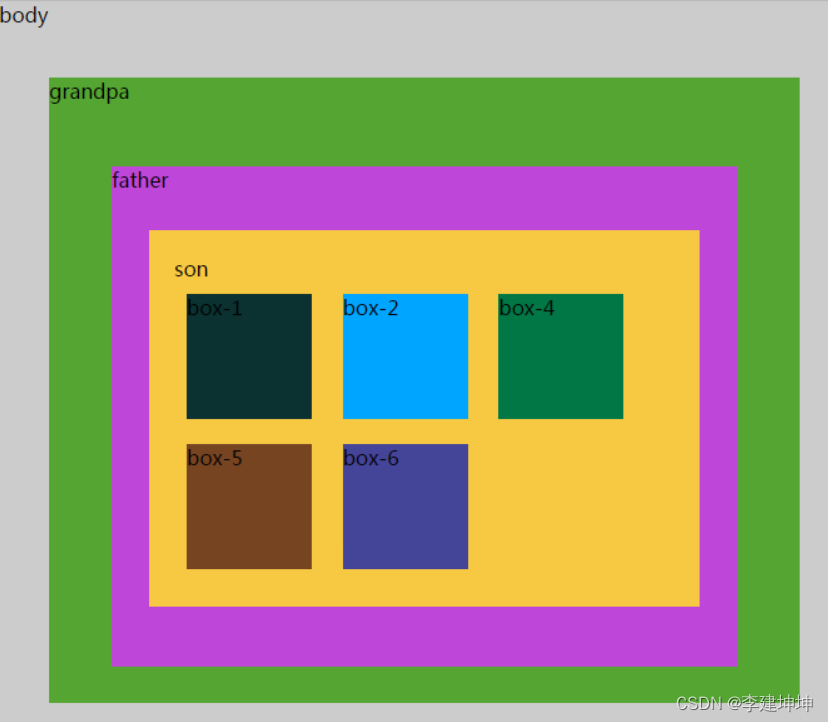Select the 'box-2' label text
Screen dimensions: 828x722
[x=371, y=308]
